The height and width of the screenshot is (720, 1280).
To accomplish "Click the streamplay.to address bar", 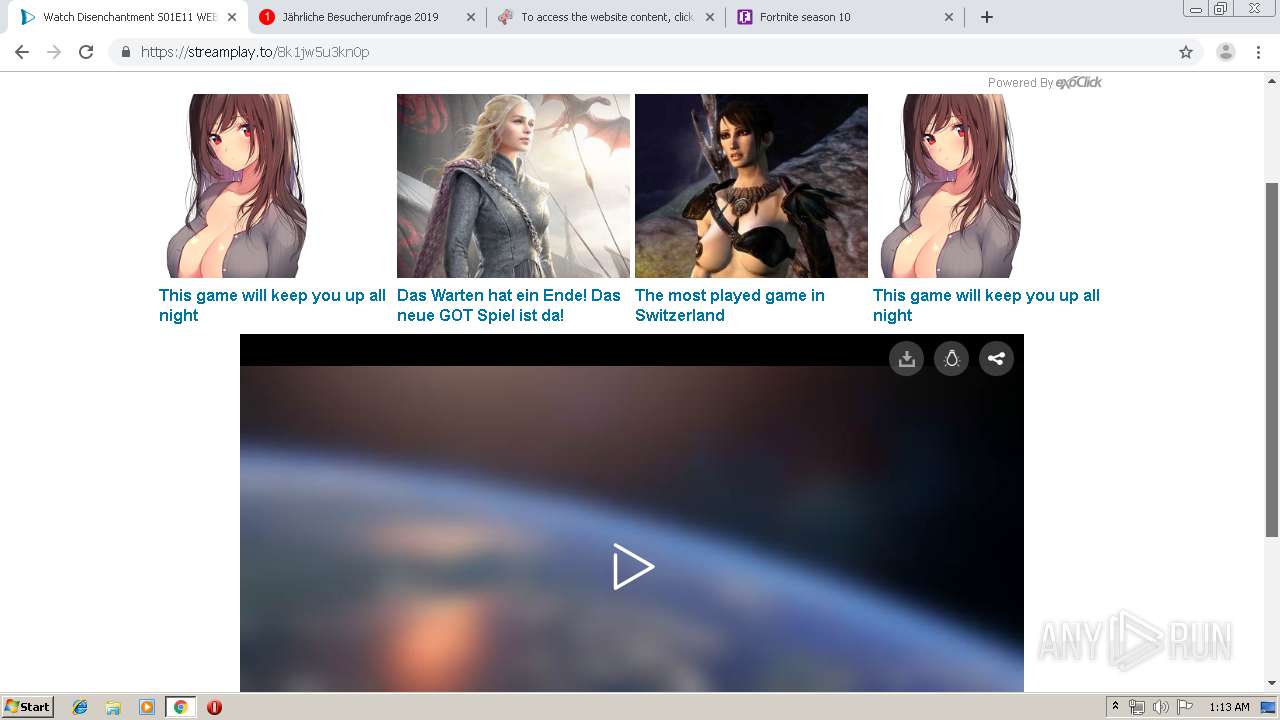I will coord(655,52).
